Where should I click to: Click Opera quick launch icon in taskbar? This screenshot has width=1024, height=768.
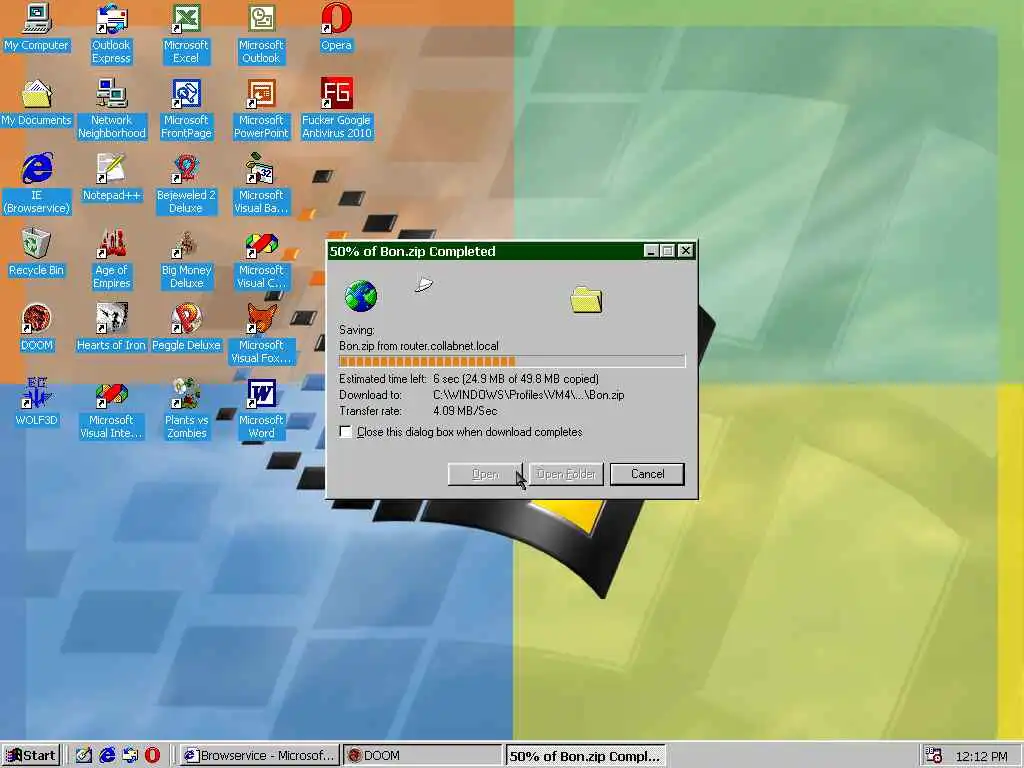point(152,756)
